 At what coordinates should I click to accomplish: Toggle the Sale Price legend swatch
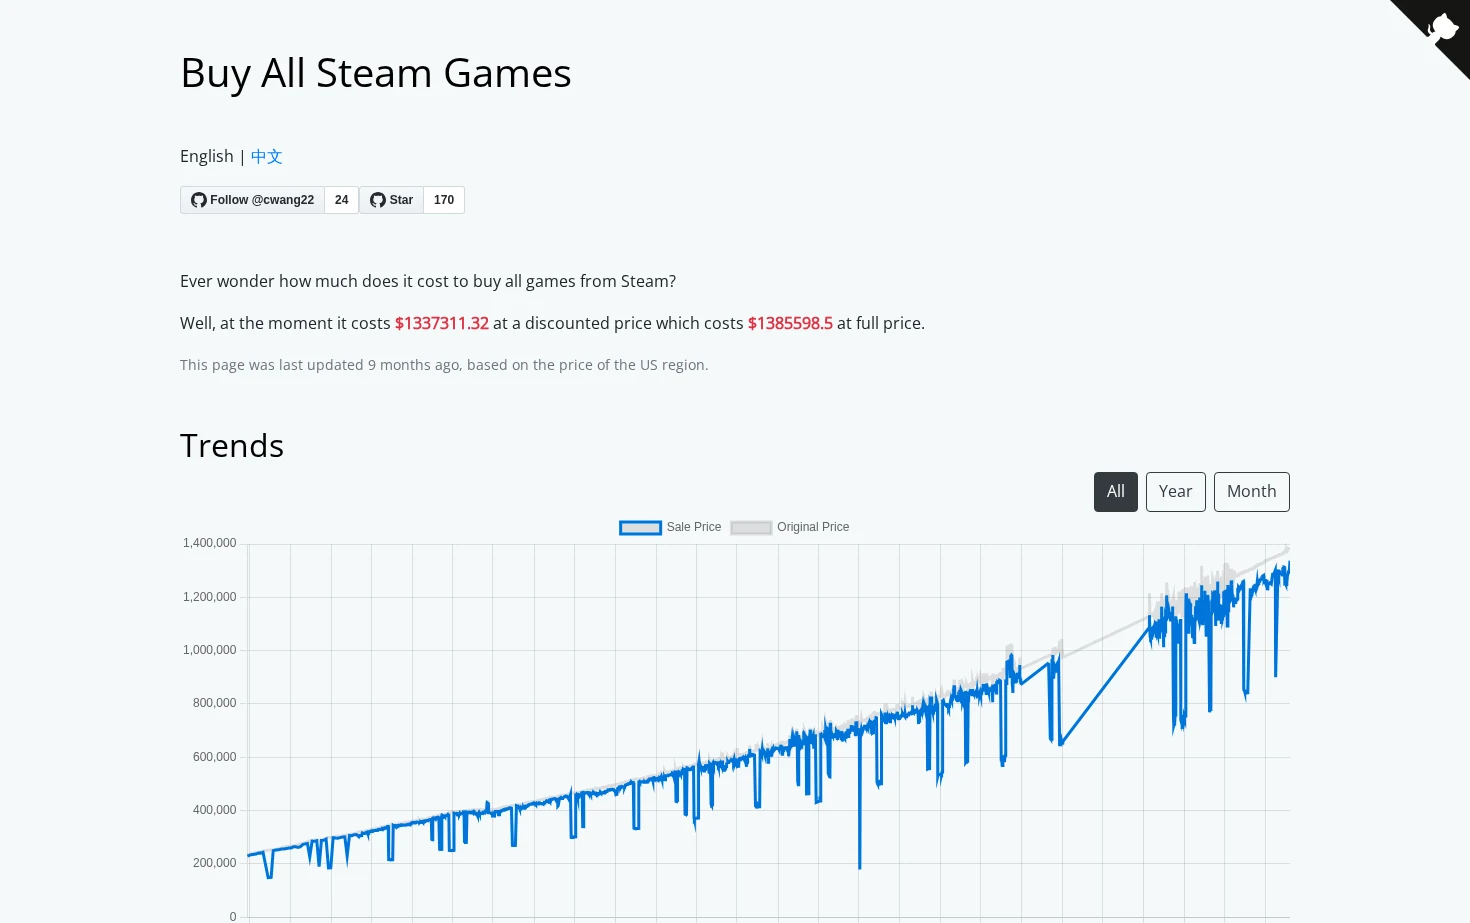click(640, 528)
